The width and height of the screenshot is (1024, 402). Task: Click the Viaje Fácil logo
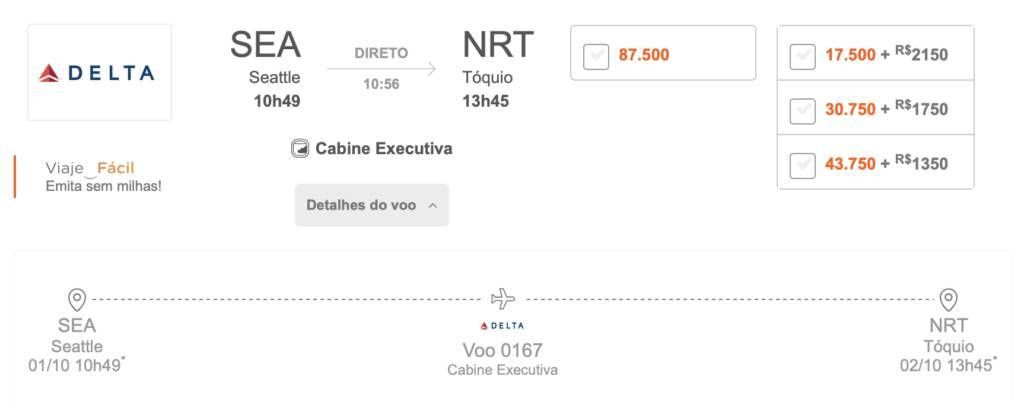coord(90,168)
